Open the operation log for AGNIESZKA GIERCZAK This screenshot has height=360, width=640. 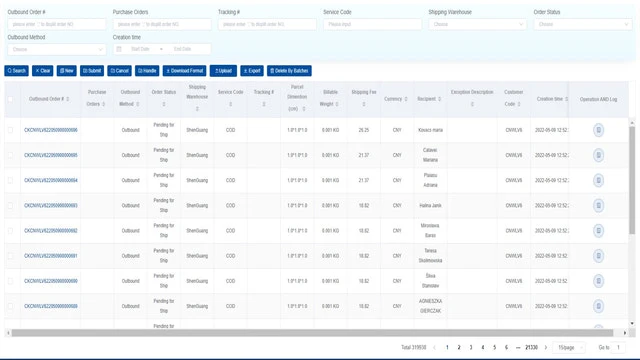pyautogui.click(x=598, y=306)
